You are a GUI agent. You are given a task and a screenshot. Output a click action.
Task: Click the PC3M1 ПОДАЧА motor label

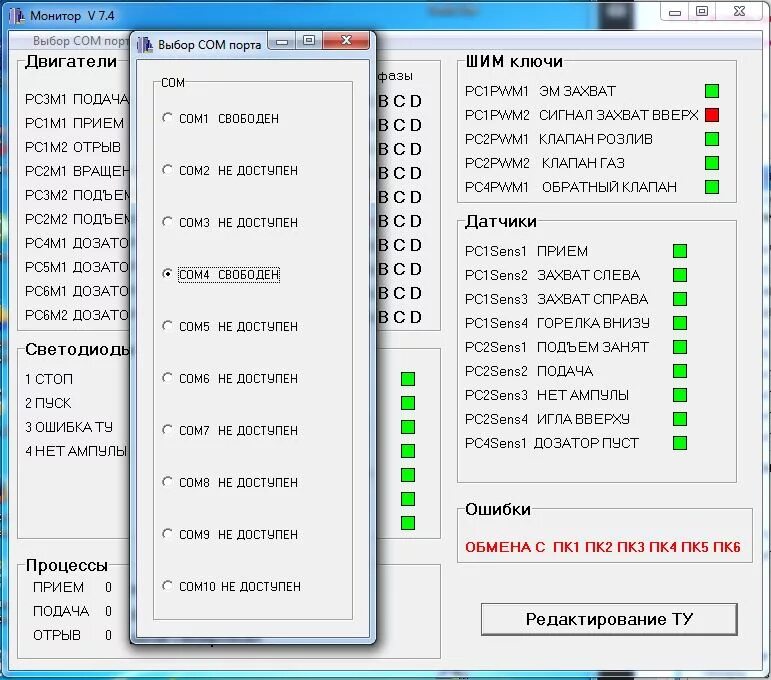point(77,99)
